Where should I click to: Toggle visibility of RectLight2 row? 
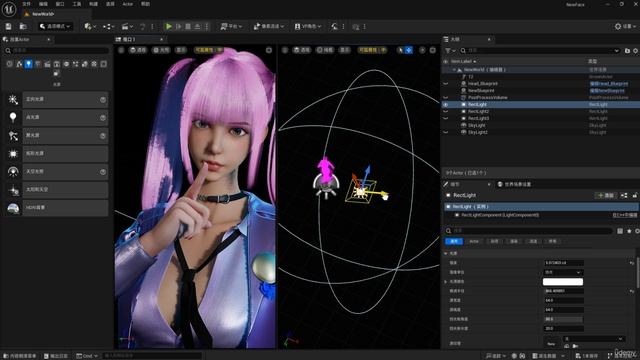tap(446, 111)
